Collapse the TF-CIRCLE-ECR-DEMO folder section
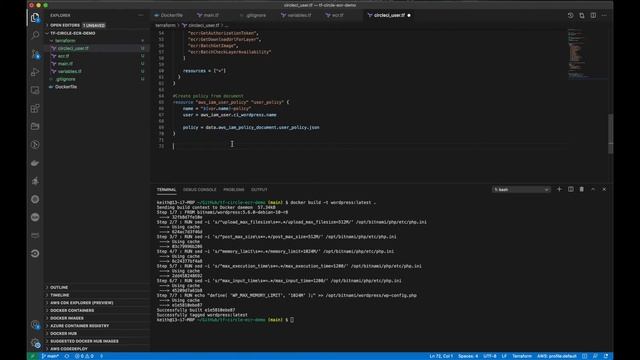 (97, 33)
